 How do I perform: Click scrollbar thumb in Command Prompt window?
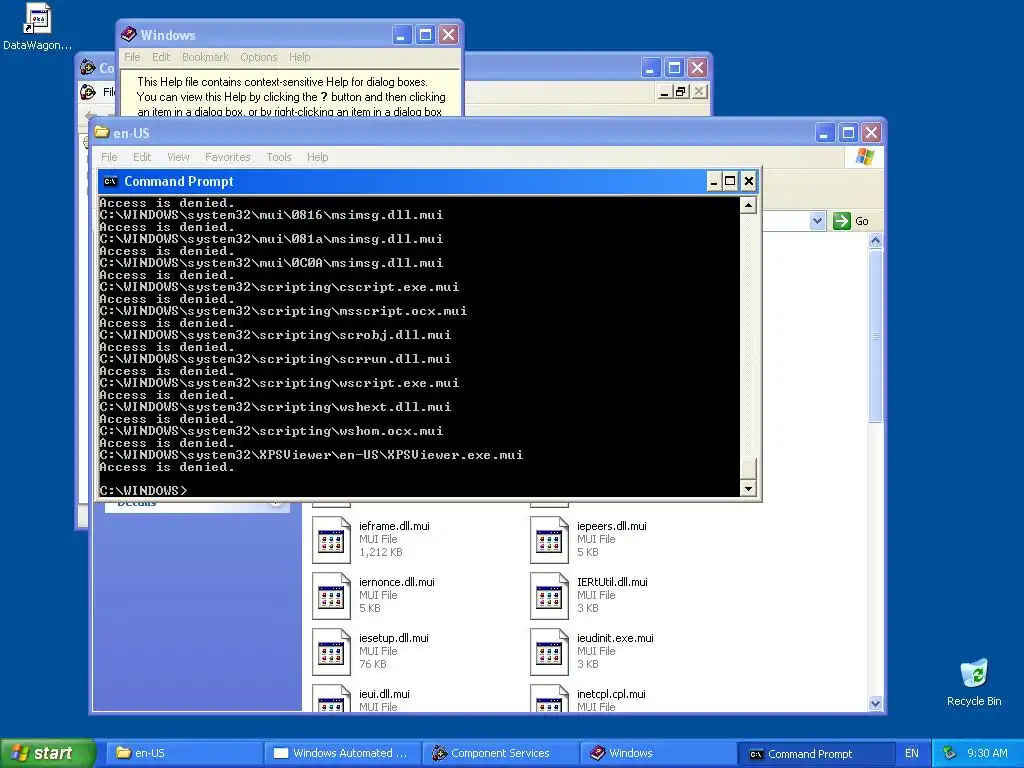click(748, 468)
